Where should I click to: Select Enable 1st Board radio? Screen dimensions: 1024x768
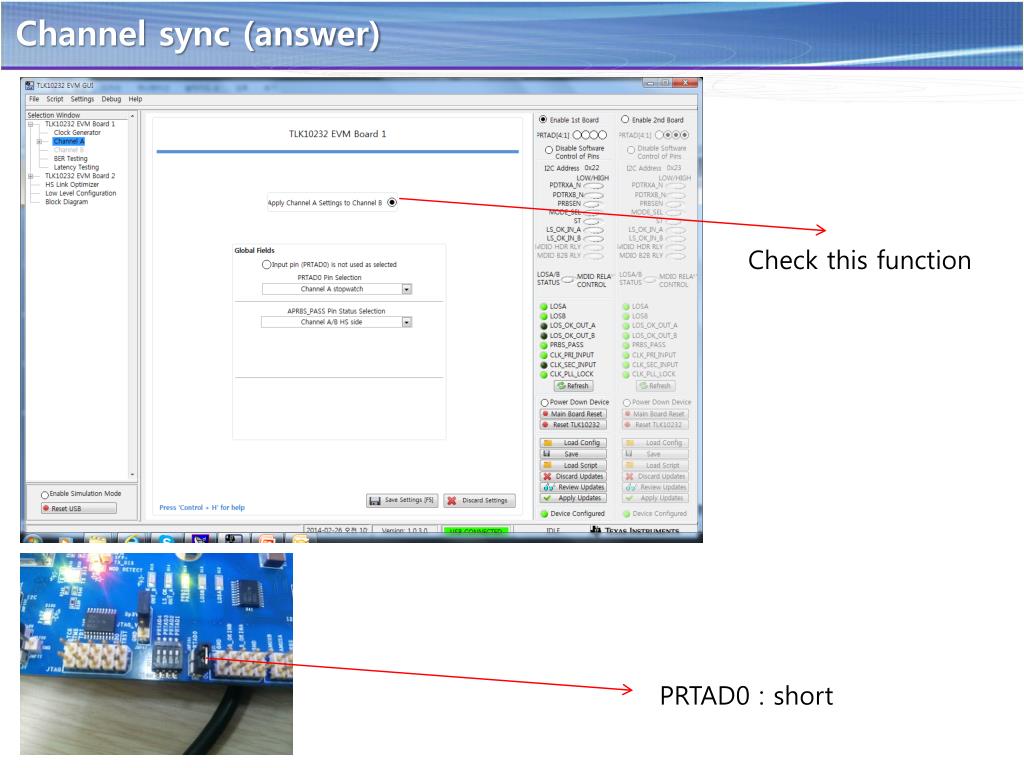pyautogui.click(x=543, y=120)
